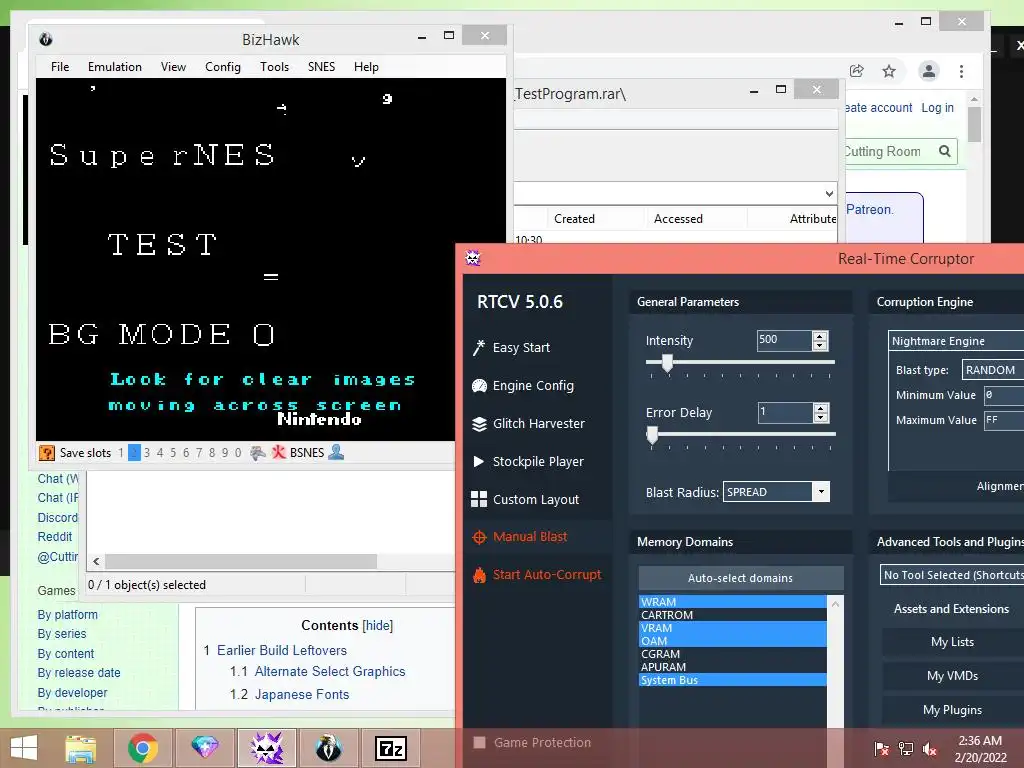This screenshot has width=1024, height=768.
Task: Click the gamepad icon in BizHawk status bar
Action: click(x=258, y=453)
